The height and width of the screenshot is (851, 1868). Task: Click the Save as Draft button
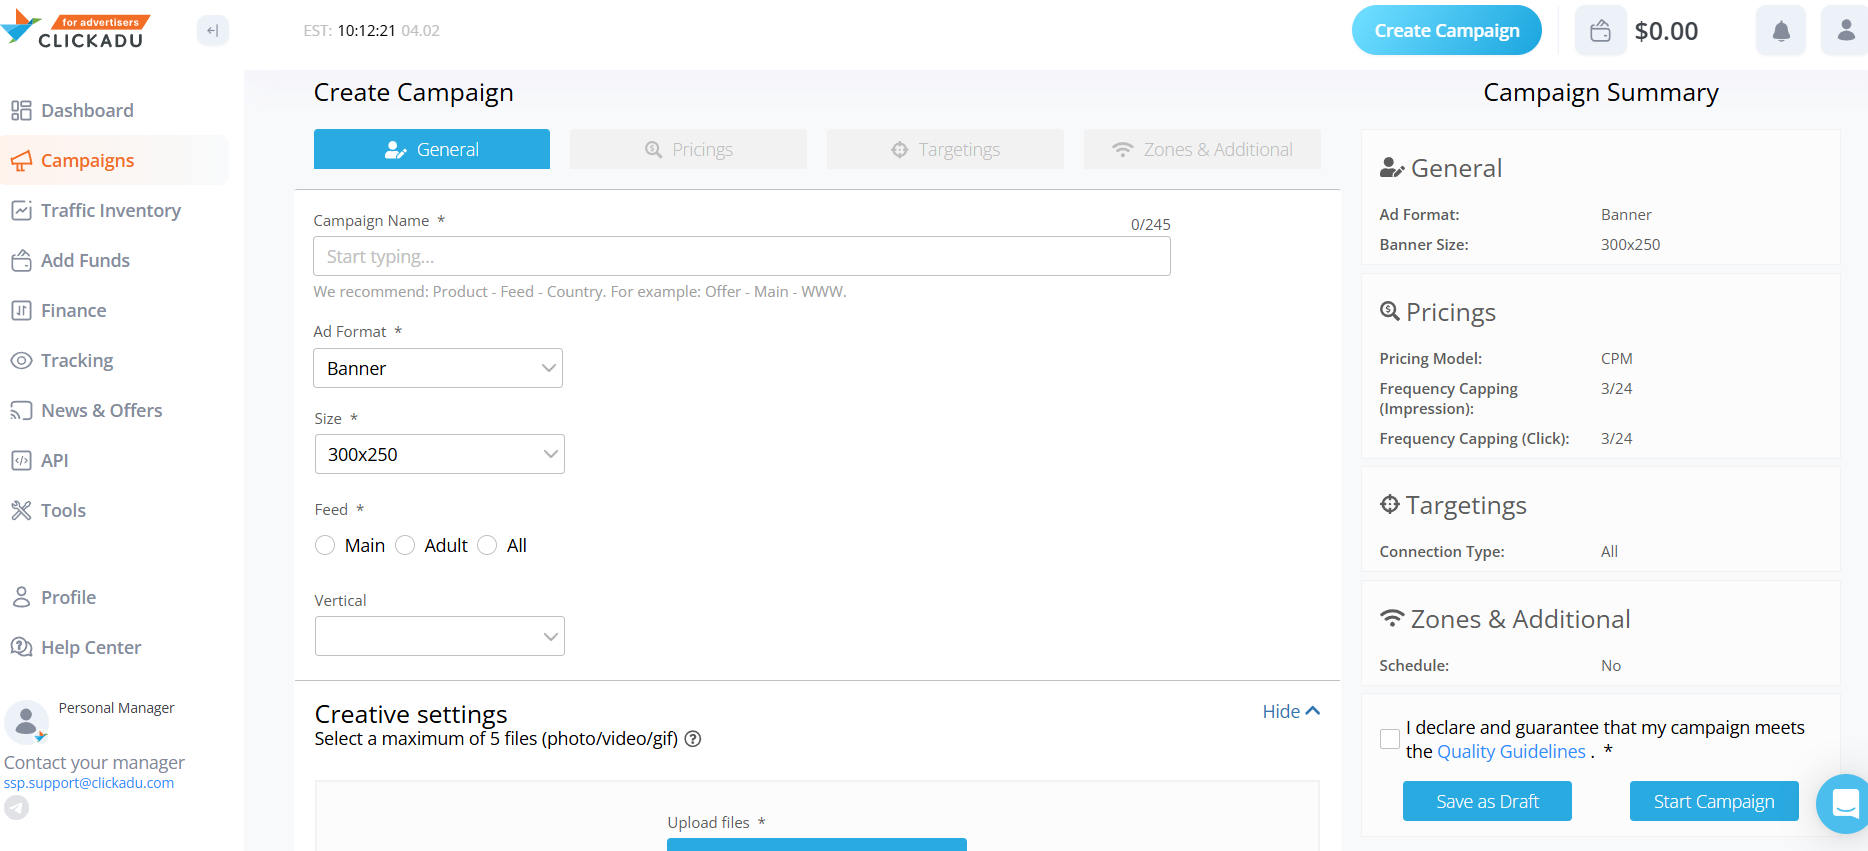point(1487,801)
